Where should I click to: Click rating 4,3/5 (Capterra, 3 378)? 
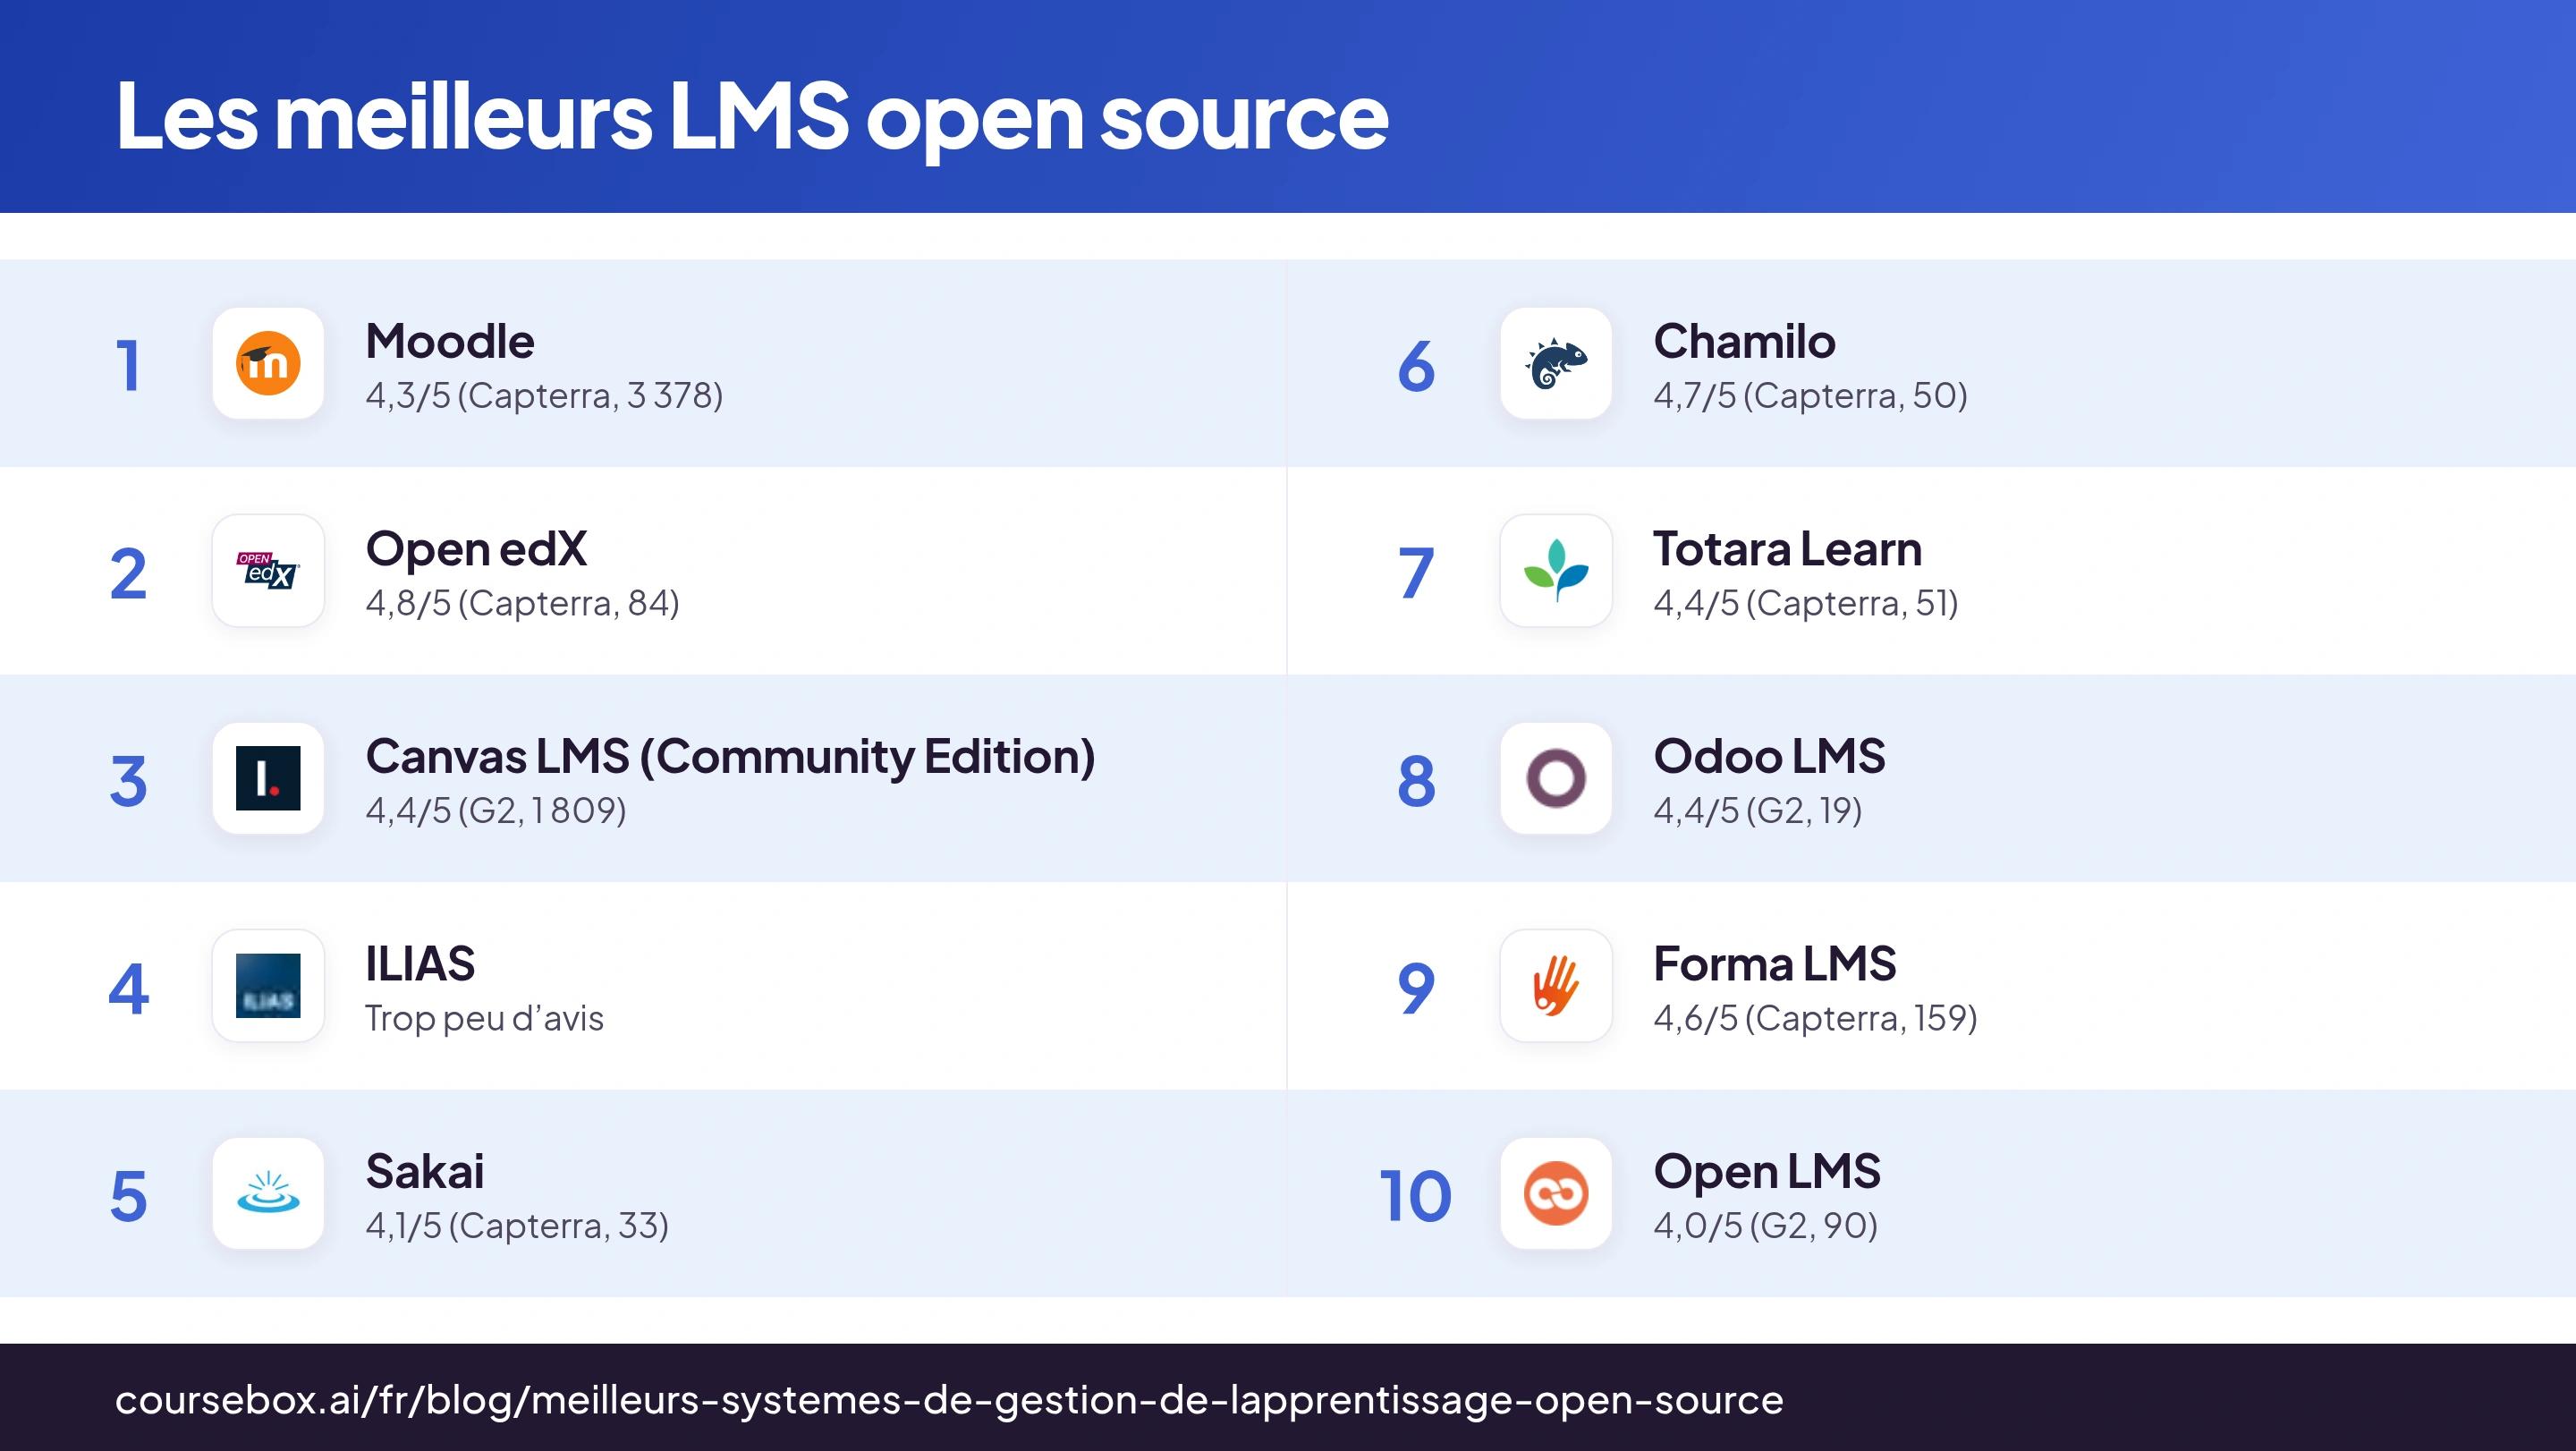coord(545,396)
